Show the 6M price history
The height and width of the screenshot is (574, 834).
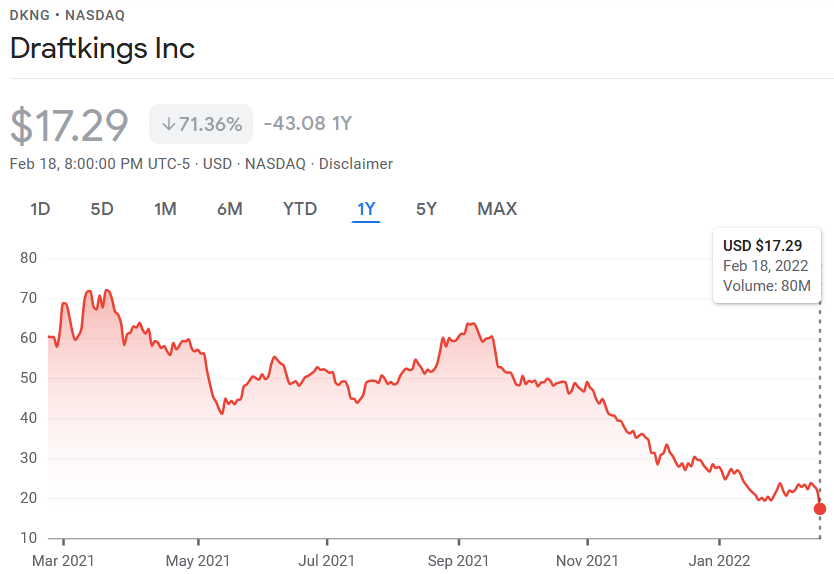(230, 209)
